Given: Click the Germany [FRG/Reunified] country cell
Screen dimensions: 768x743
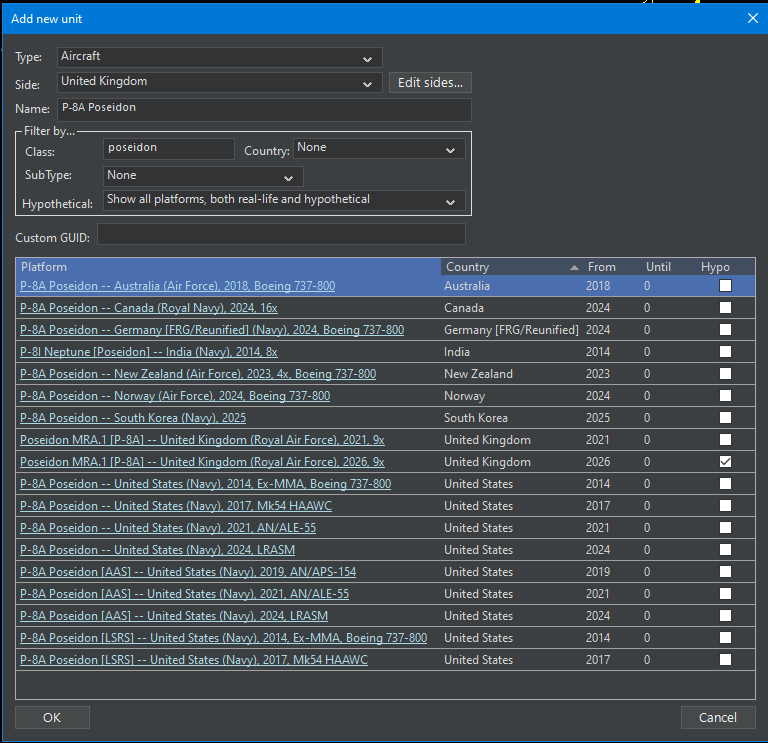Looking at the screenshot, I should tap(511, 330).
